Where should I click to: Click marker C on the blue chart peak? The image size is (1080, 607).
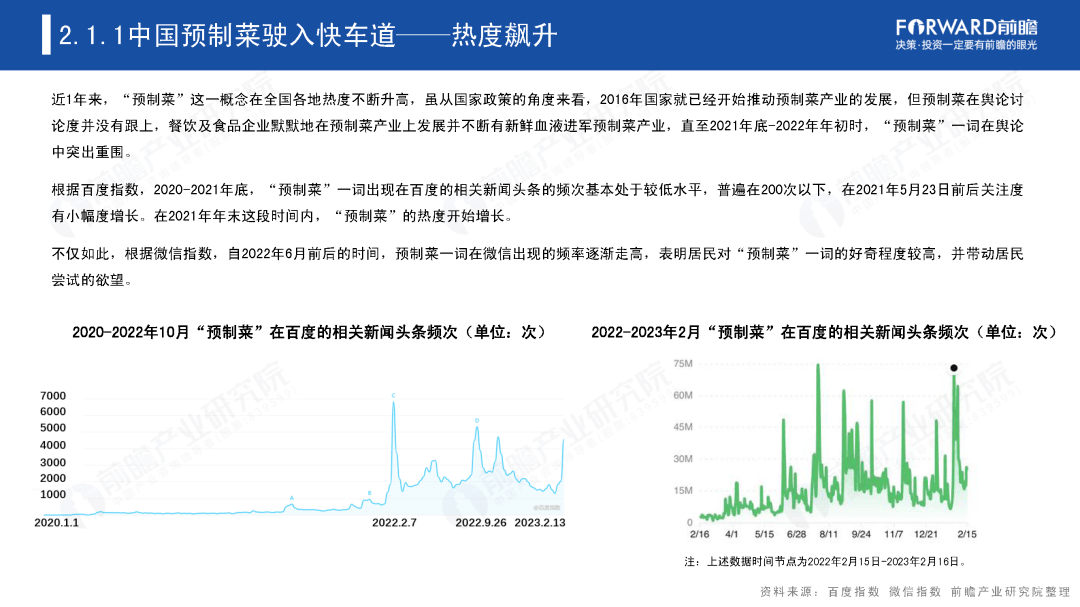pyautogui.click(x=393, y=396)
